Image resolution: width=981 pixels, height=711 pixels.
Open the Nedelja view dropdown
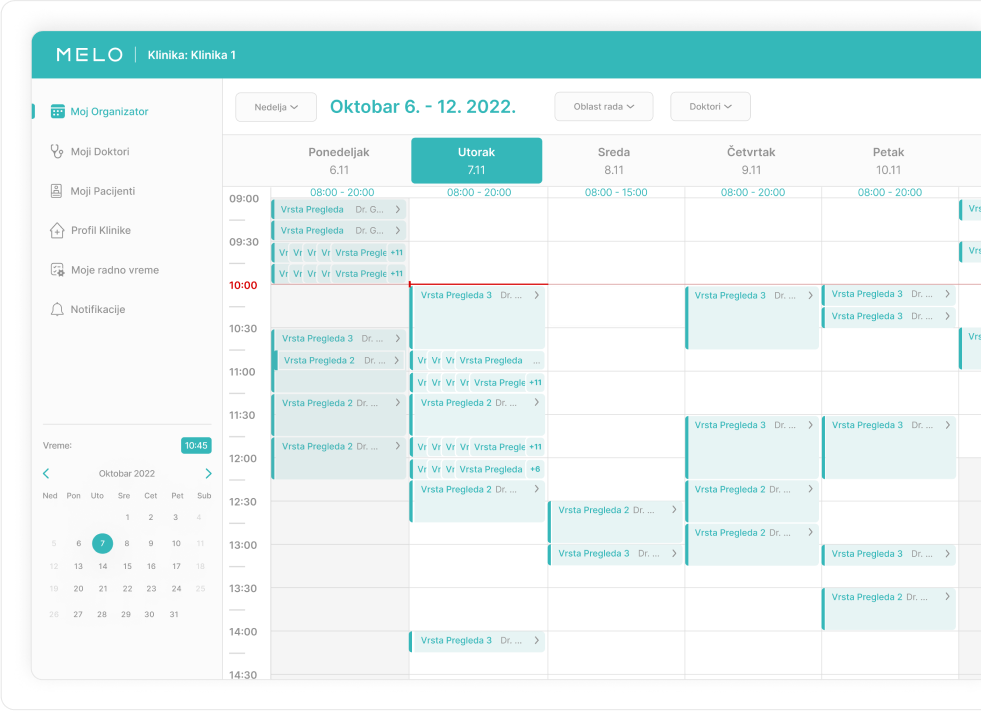coord(276,107)
